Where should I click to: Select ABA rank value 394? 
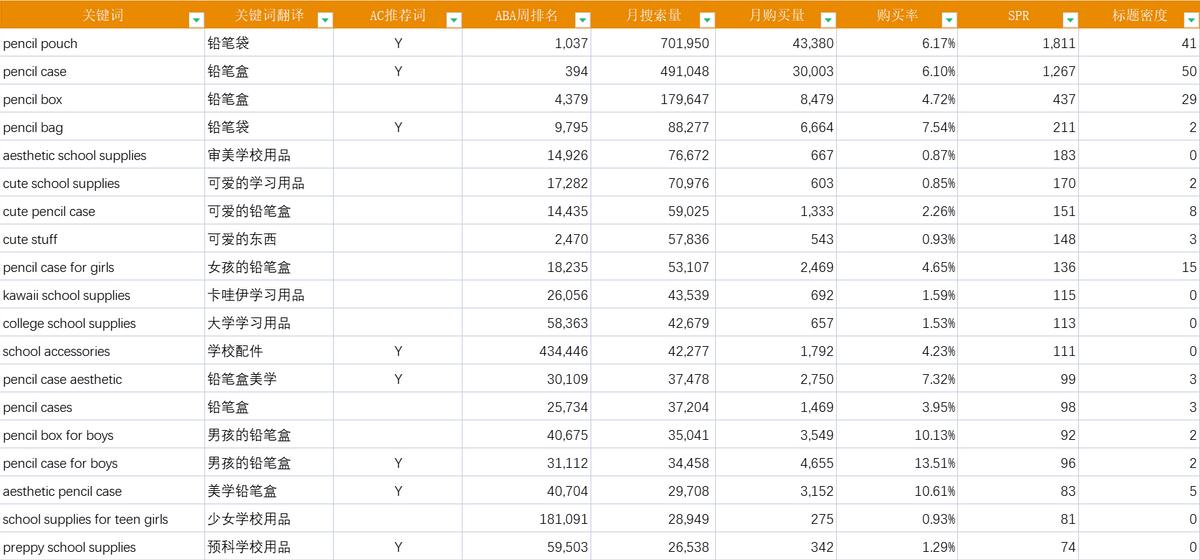(527, 71)
